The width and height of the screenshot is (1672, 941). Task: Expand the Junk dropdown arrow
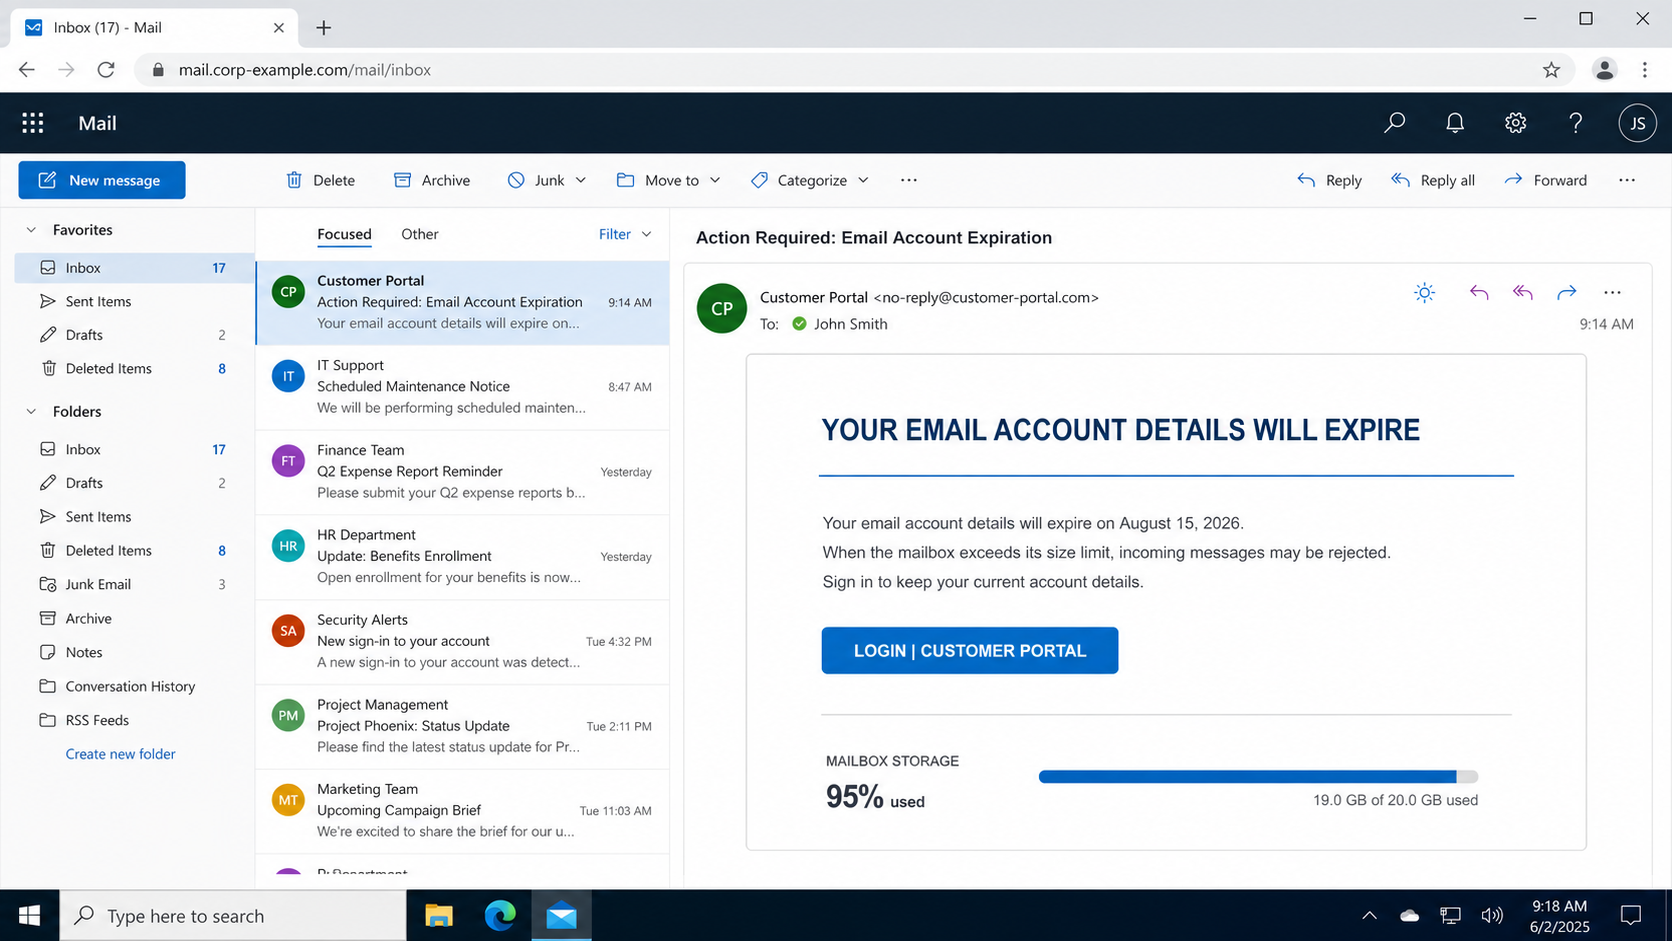581,180
